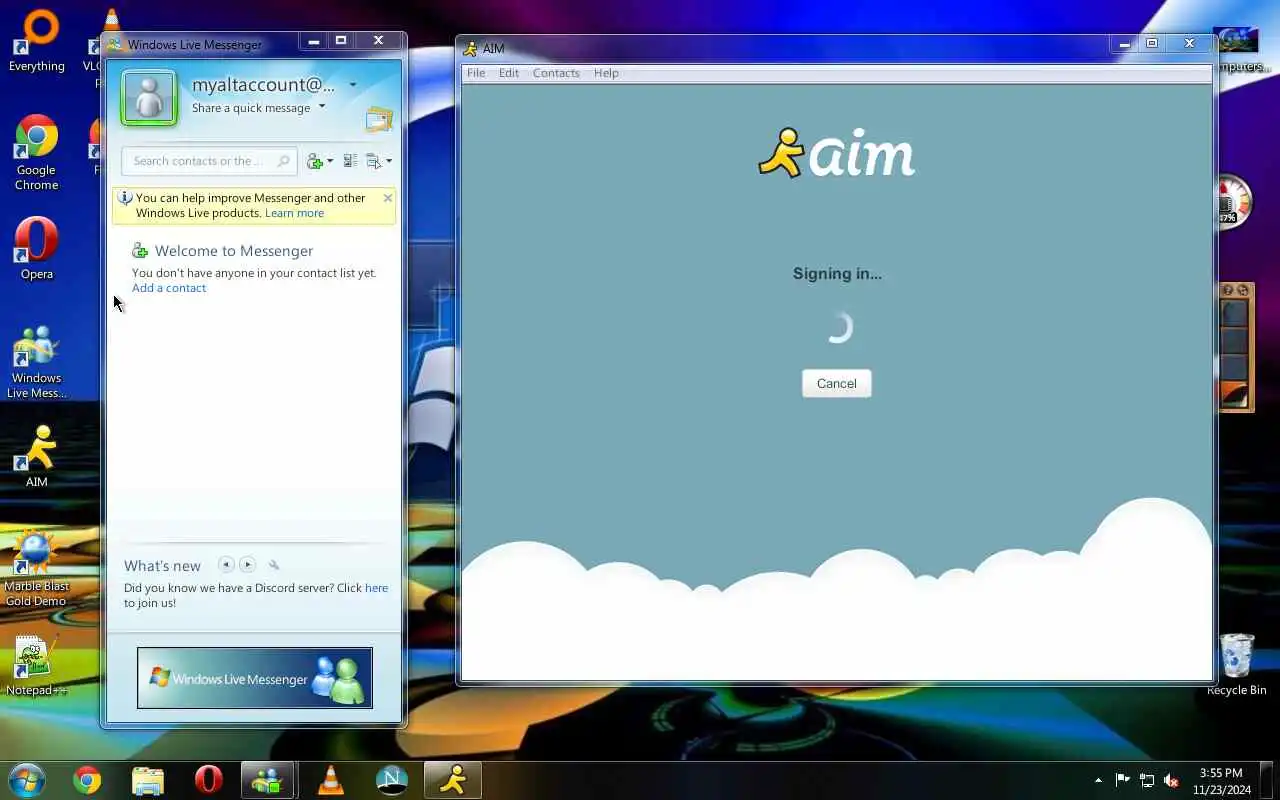Open the myaltaccount status dropdown arrow
The image size is (1280, 800).
coord(352,85)
